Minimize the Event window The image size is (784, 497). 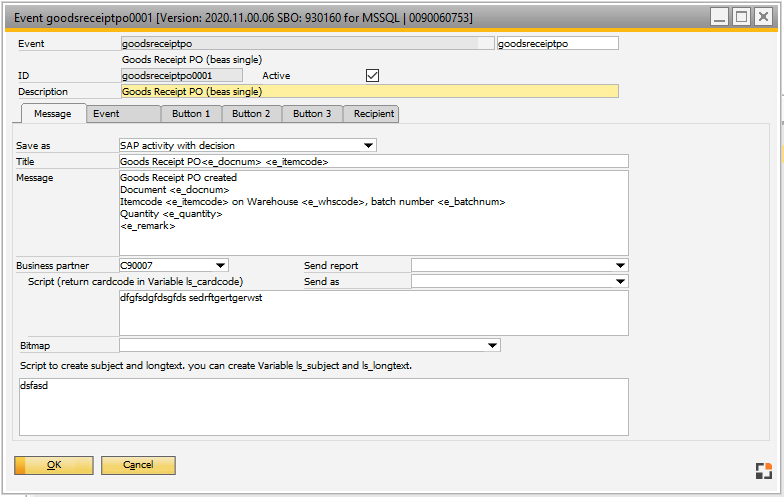720,17
